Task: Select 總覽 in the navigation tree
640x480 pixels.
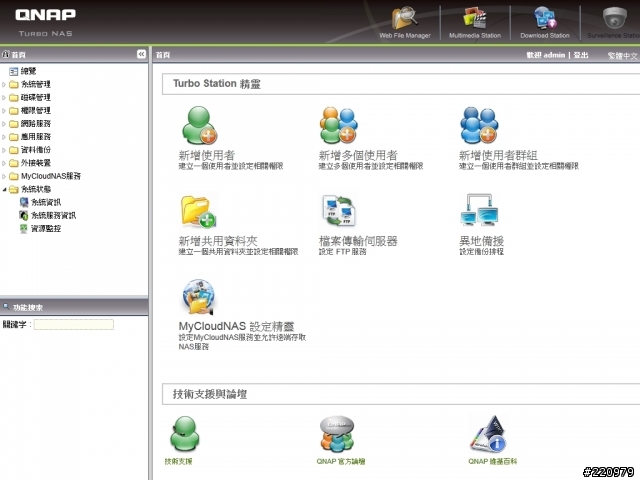Action: (28, 71)
